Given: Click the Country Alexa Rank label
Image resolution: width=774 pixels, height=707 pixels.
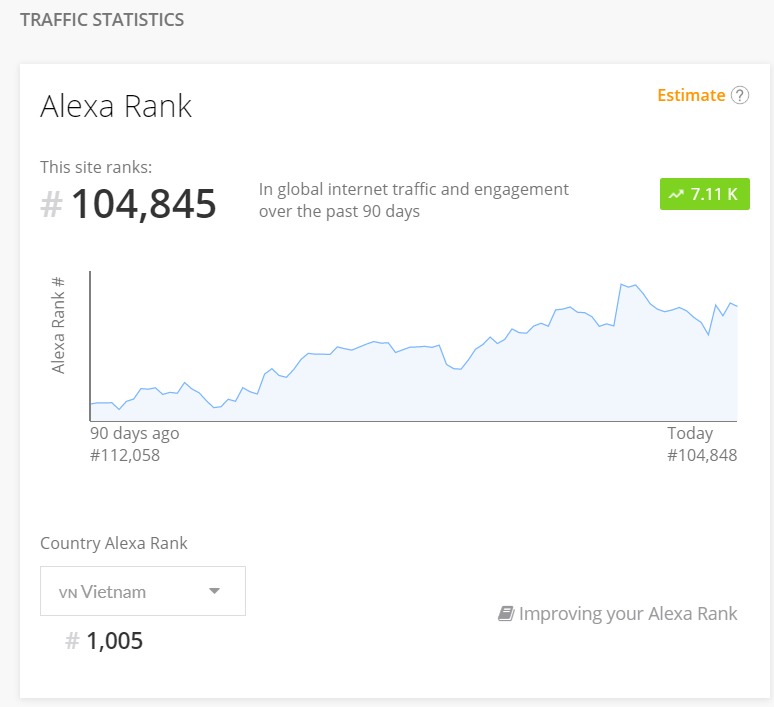Looking at the screenshot, I should tap(114, 543).
